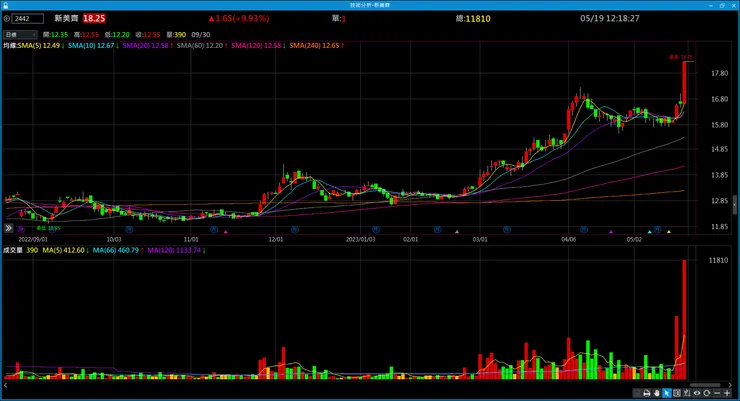Click the purple triangle marker before 05/02
This screenshot has width=740, height=401.
[611, 232]
